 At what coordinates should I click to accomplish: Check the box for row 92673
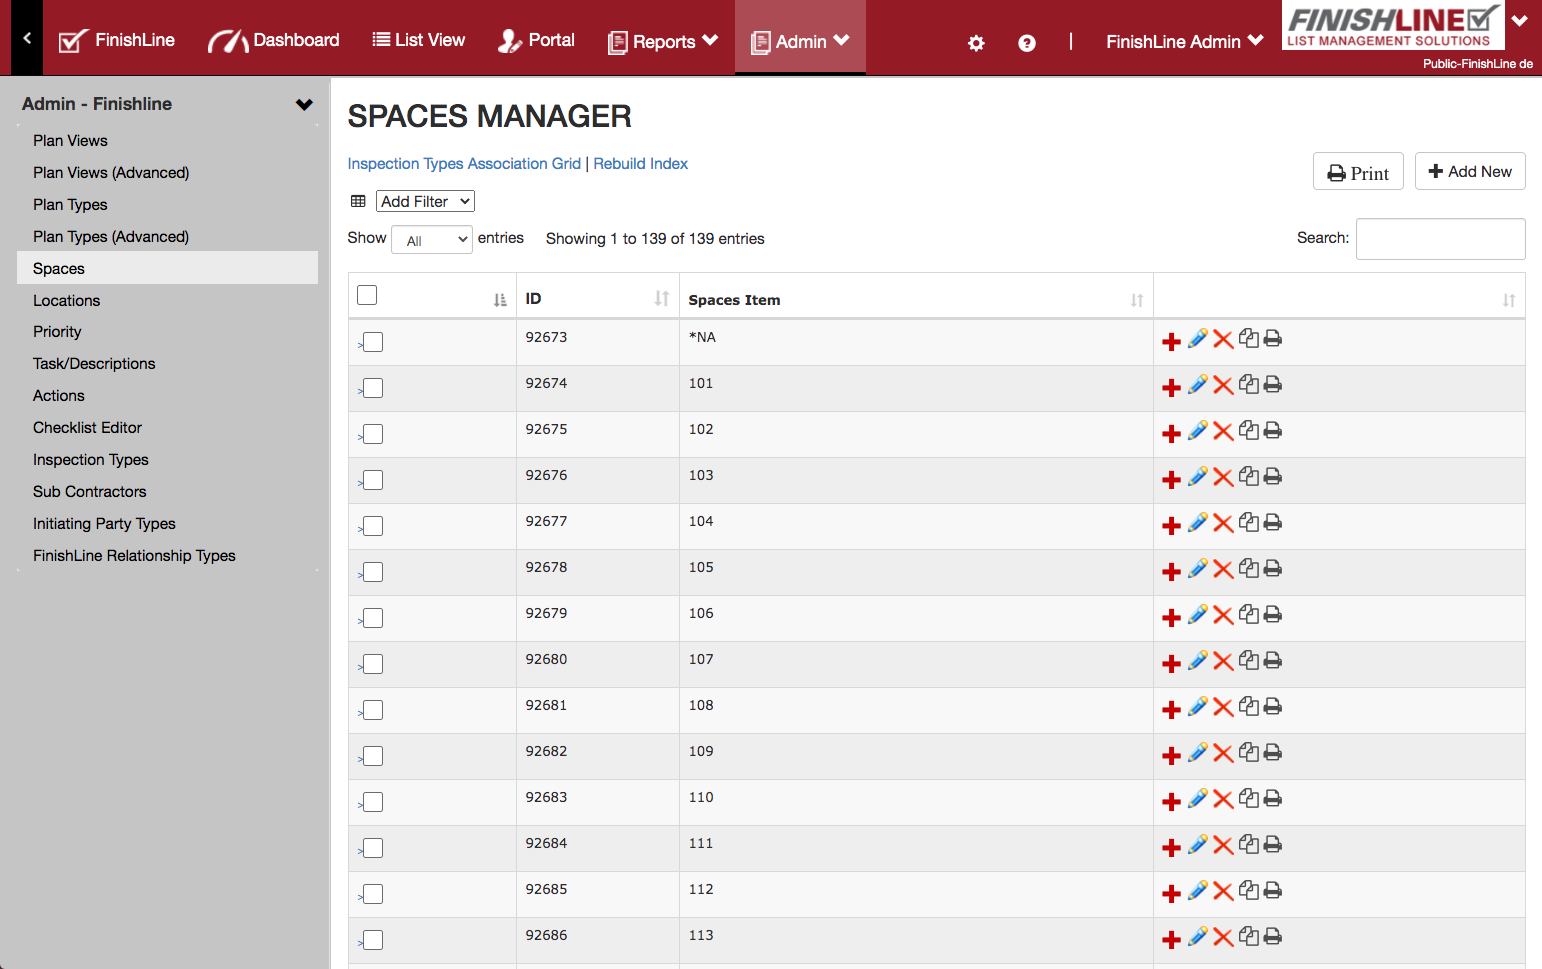tap(373, 342)
